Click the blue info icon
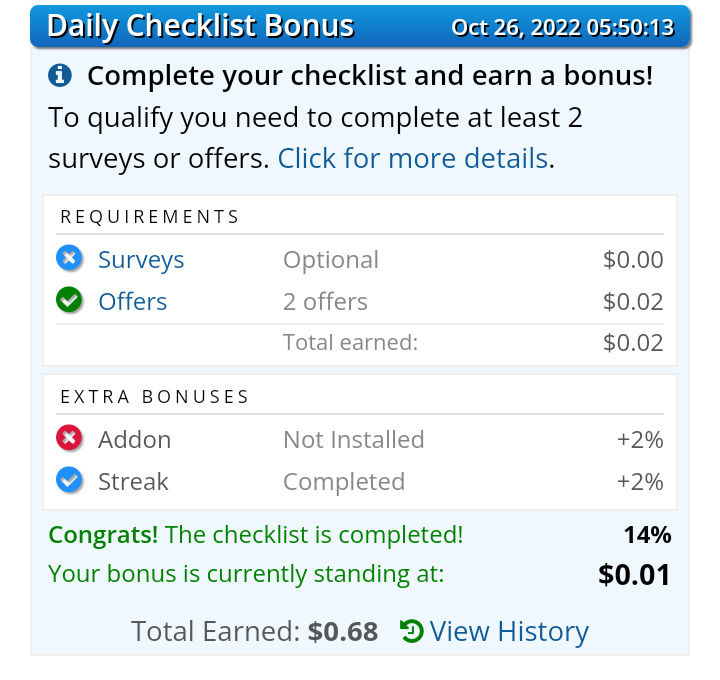 coord(60,75)
